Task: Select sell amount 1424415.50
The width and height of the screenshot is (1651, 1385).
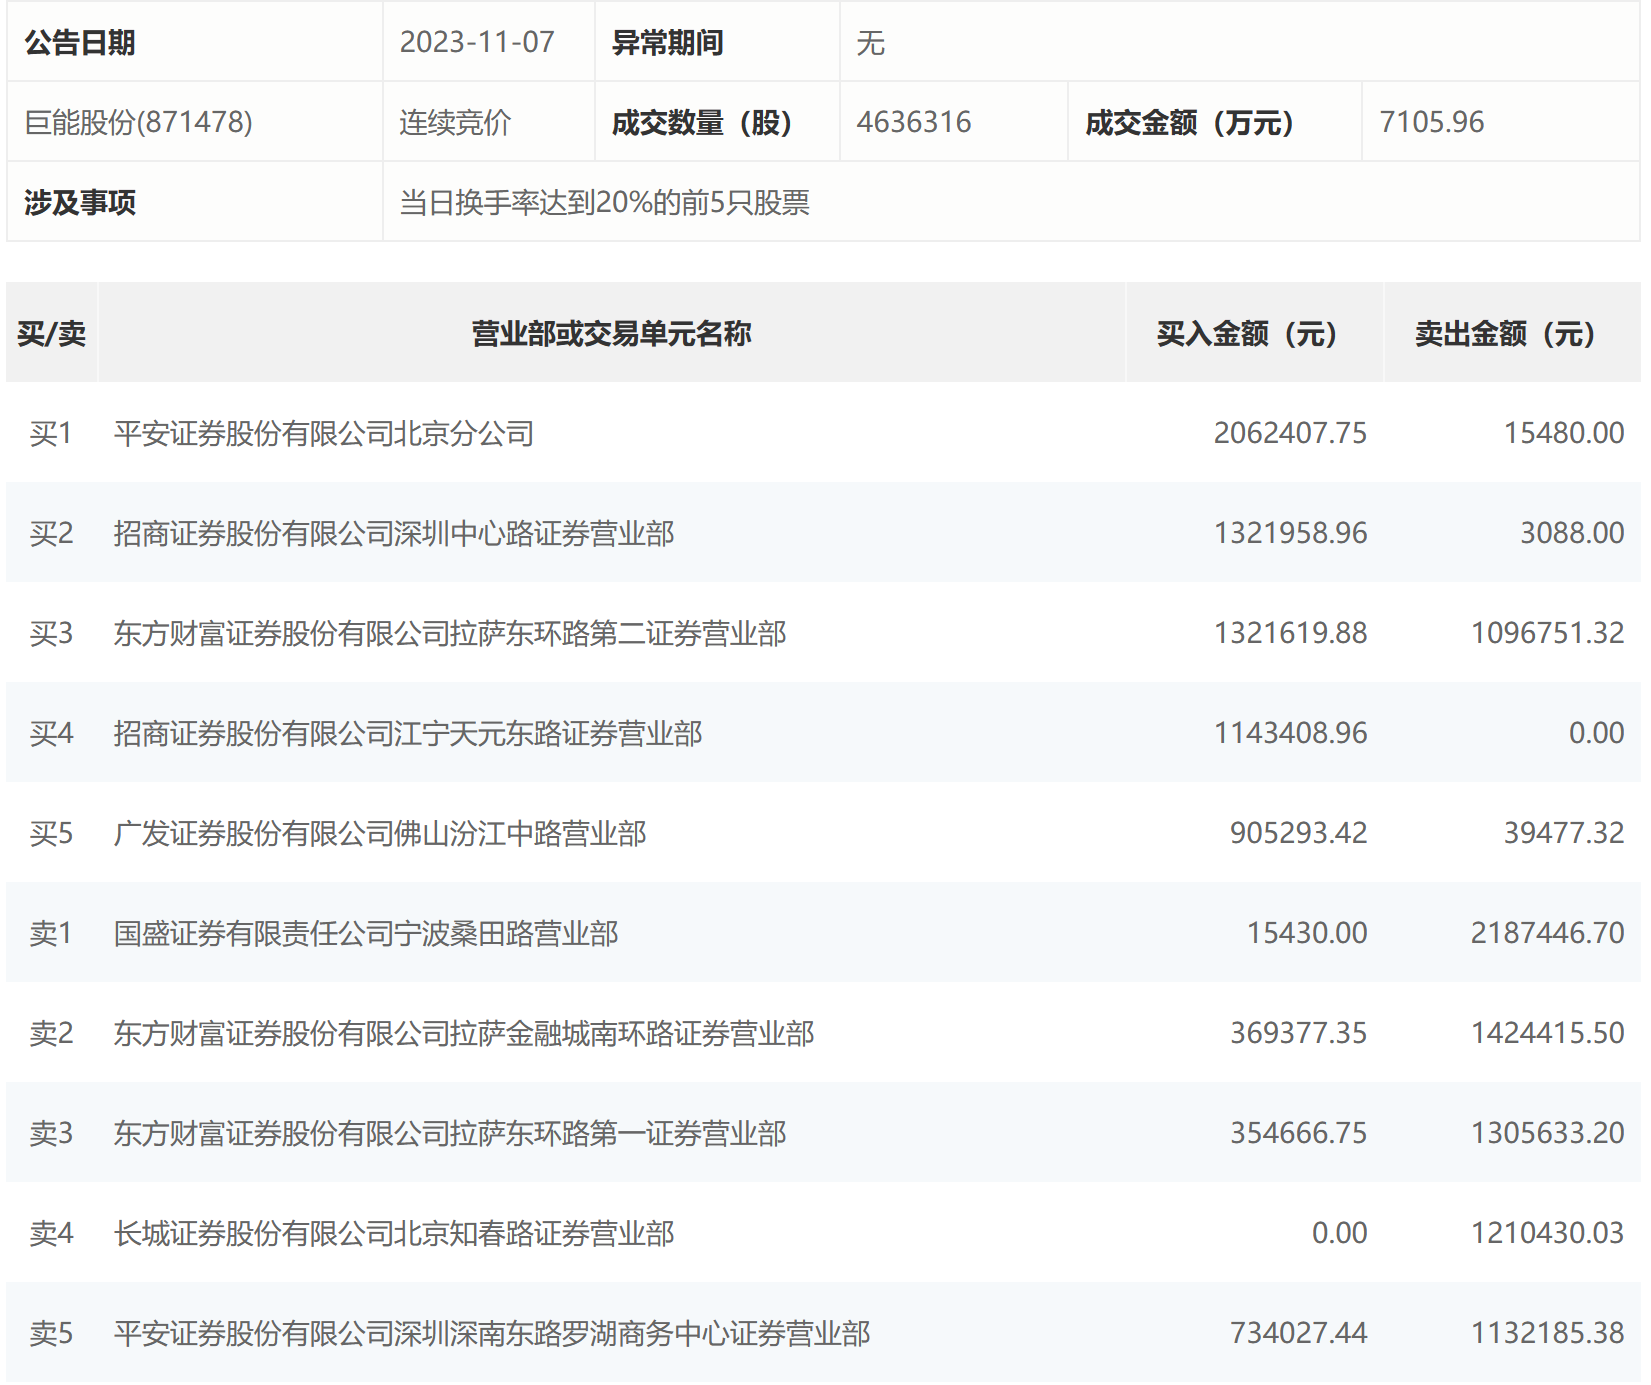Action: point(1547,1033)
